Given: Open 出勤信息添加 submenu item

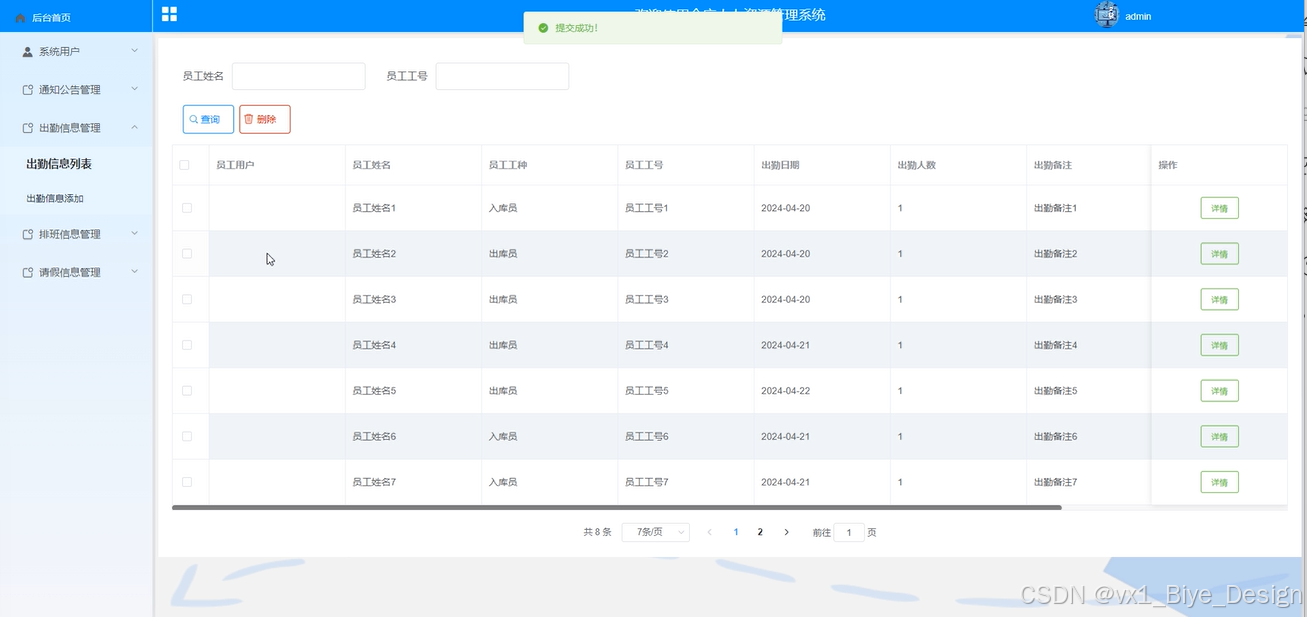Looking at the screenshot, I should click(x=55, y=199).
